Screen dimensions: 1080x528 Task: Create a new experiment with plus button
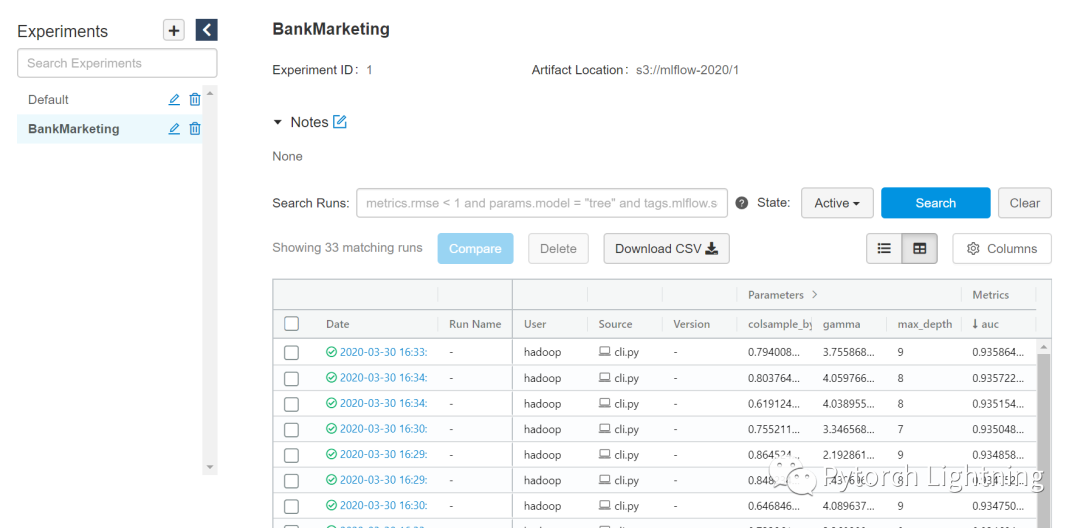click(174, 30)
